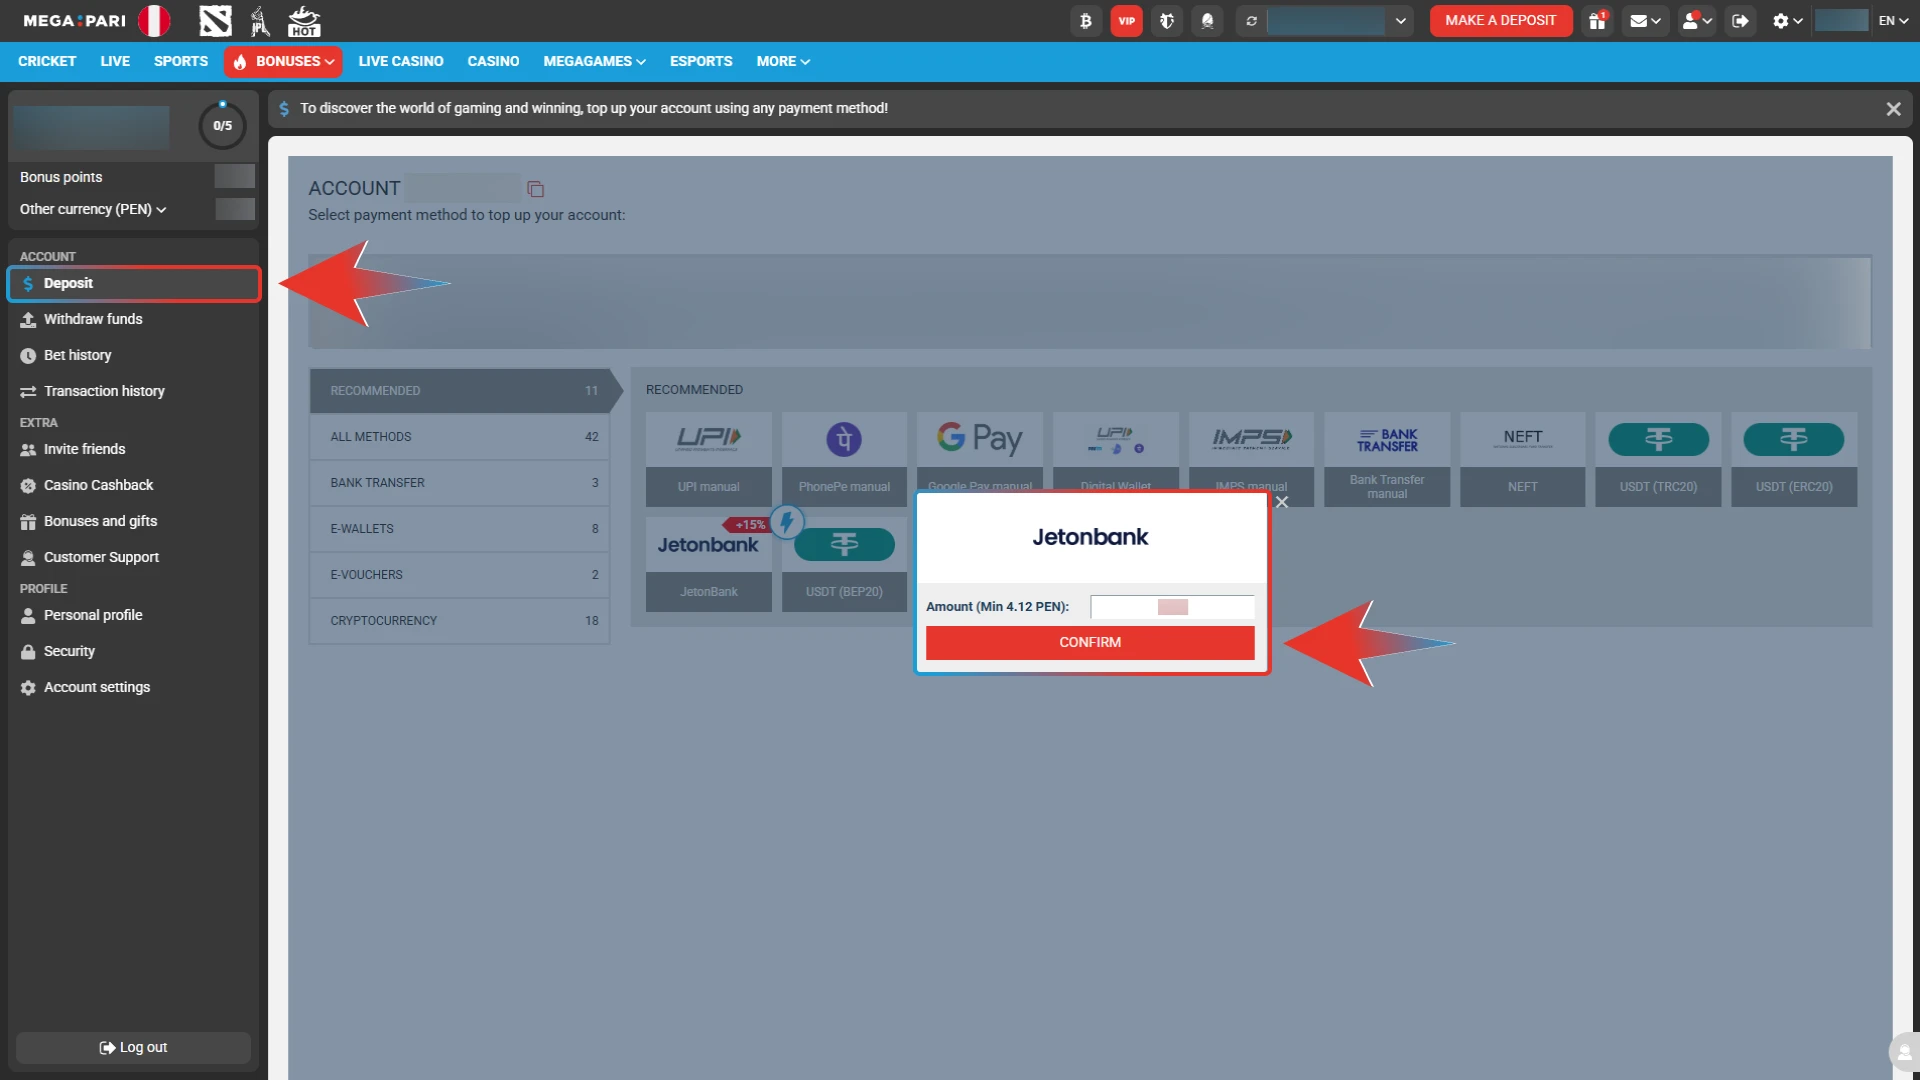Choose NEFT payment method
This screenshot has width=1920, height=1080.
pyautogui.click(x=1522, y=459)
